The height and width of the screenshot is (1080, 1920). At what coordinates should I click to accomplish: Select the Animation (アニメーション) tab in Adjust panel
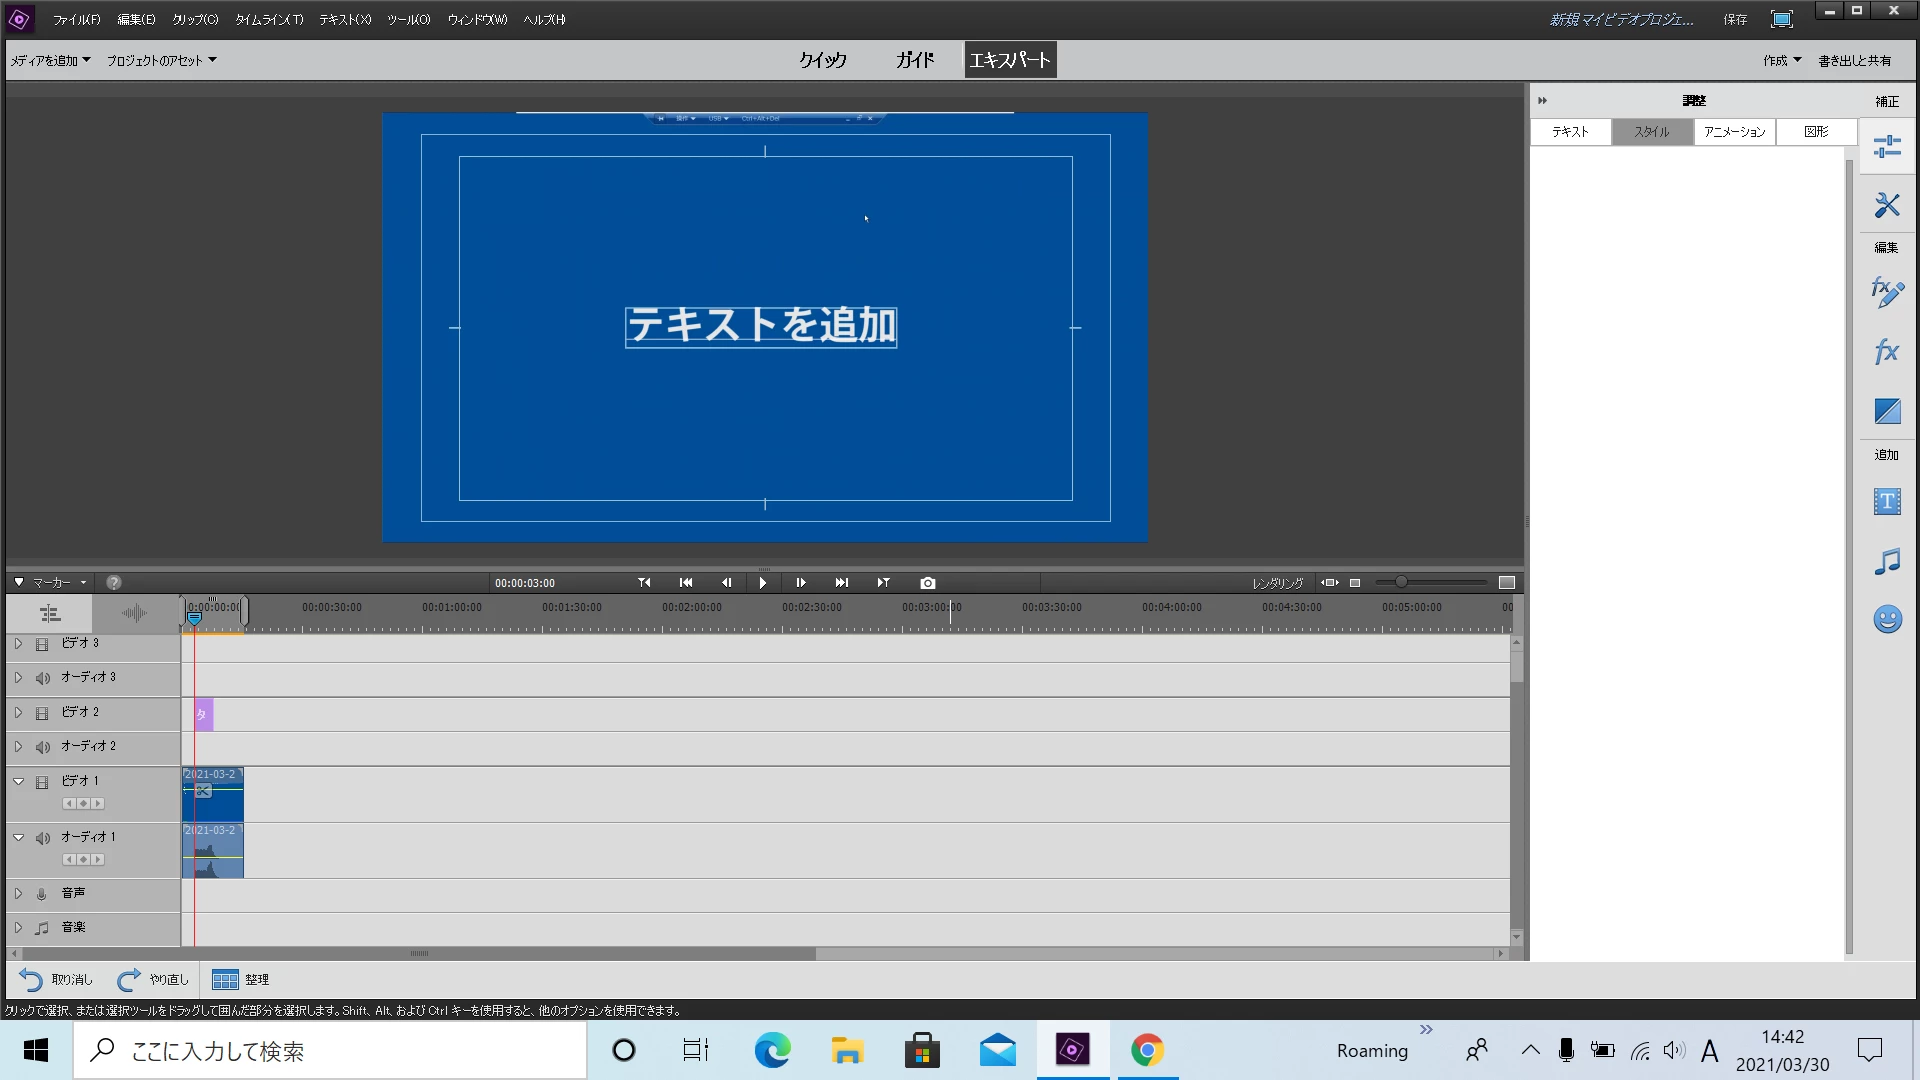[x=1734, y=132]
